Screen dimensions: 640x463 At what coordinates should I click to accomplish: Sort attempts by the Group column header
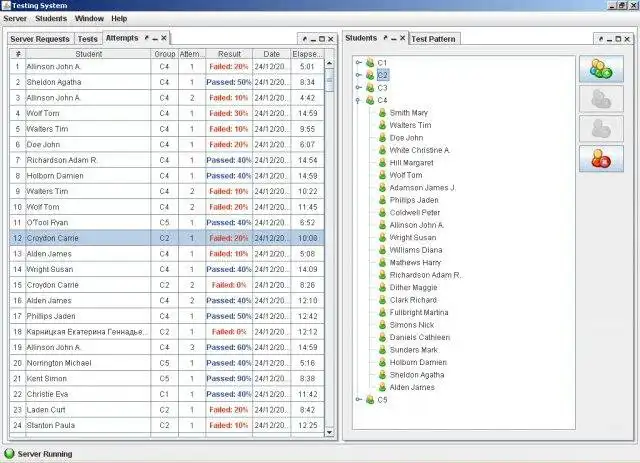click(165, 54)
